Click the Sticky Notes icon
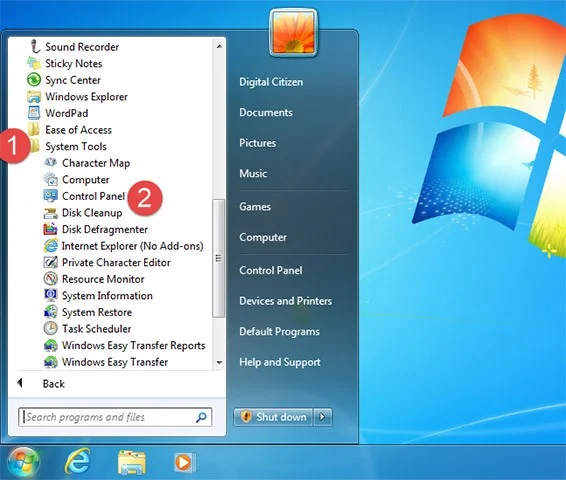Image resolution: width=566 pixels, height=480 pixels. click(34, 63)
